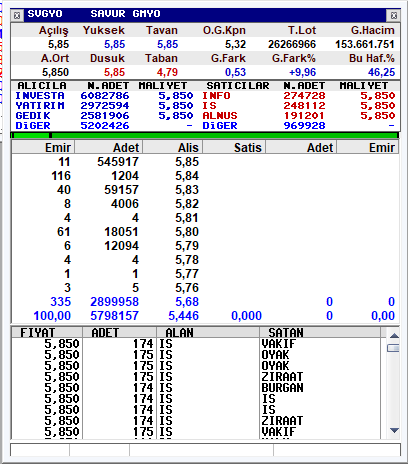Click the summary quantity 5798157
The width and height of the screenshot is (408, 464).
(114, 316)
